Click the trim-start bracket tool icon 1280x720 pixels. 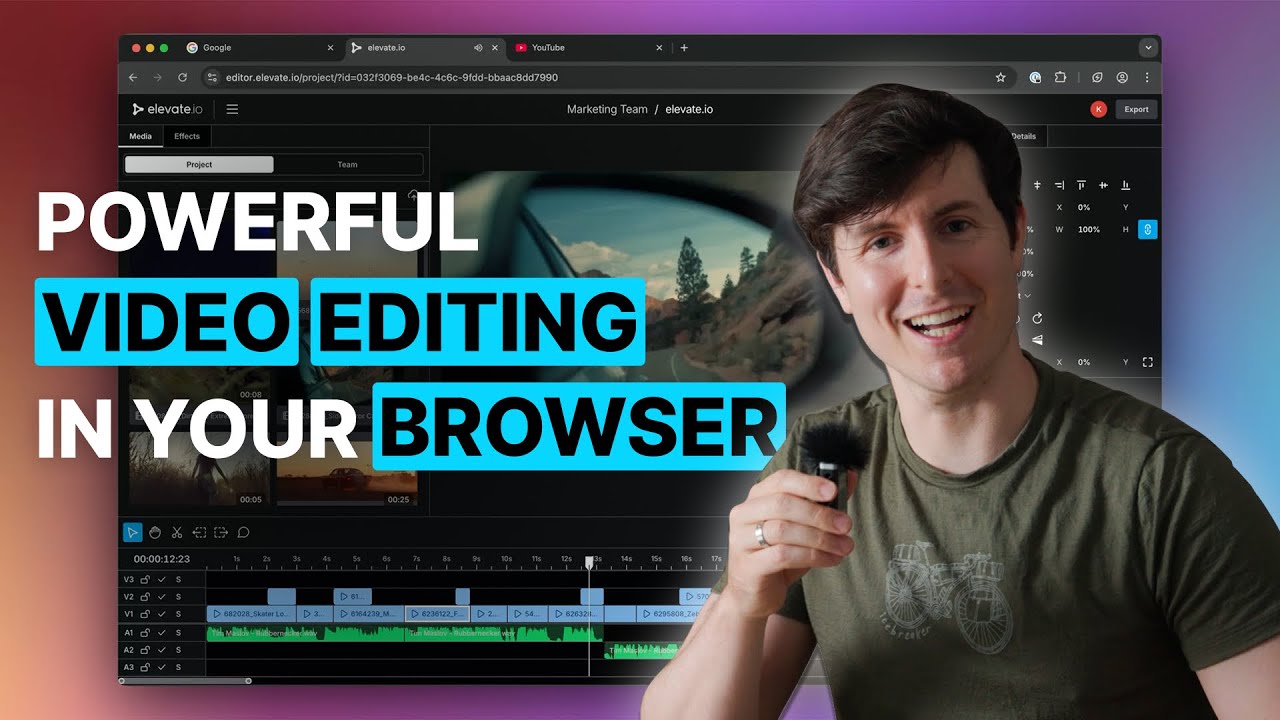199,533
